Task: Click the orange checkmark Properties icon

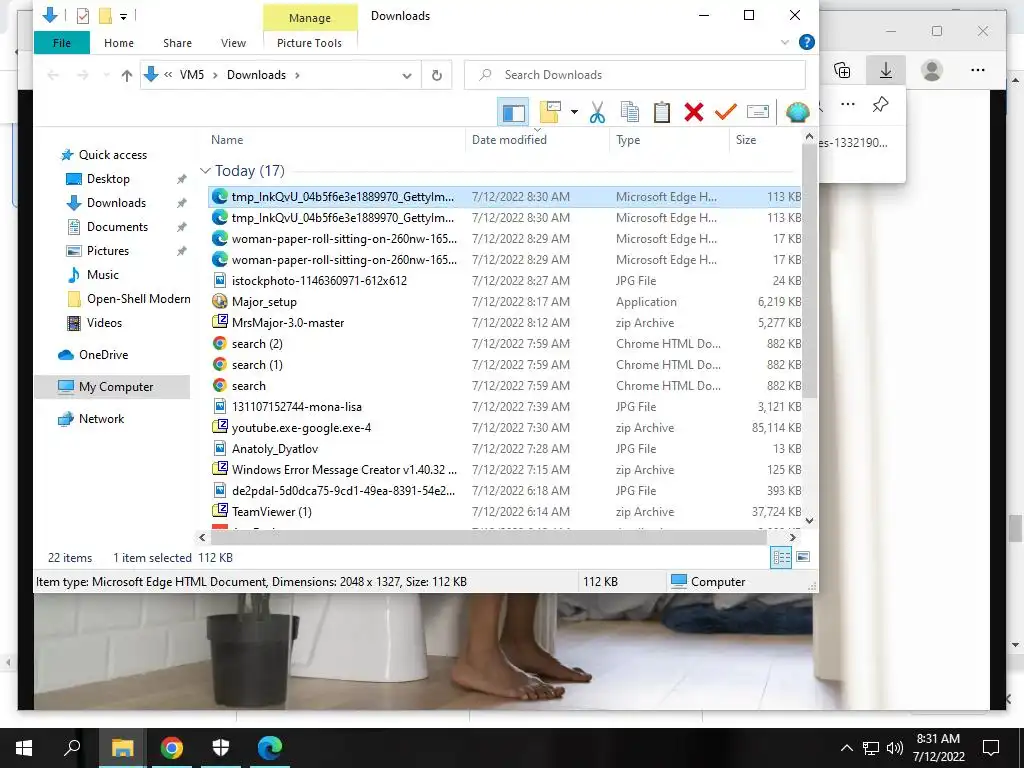Action: point(726,112)
